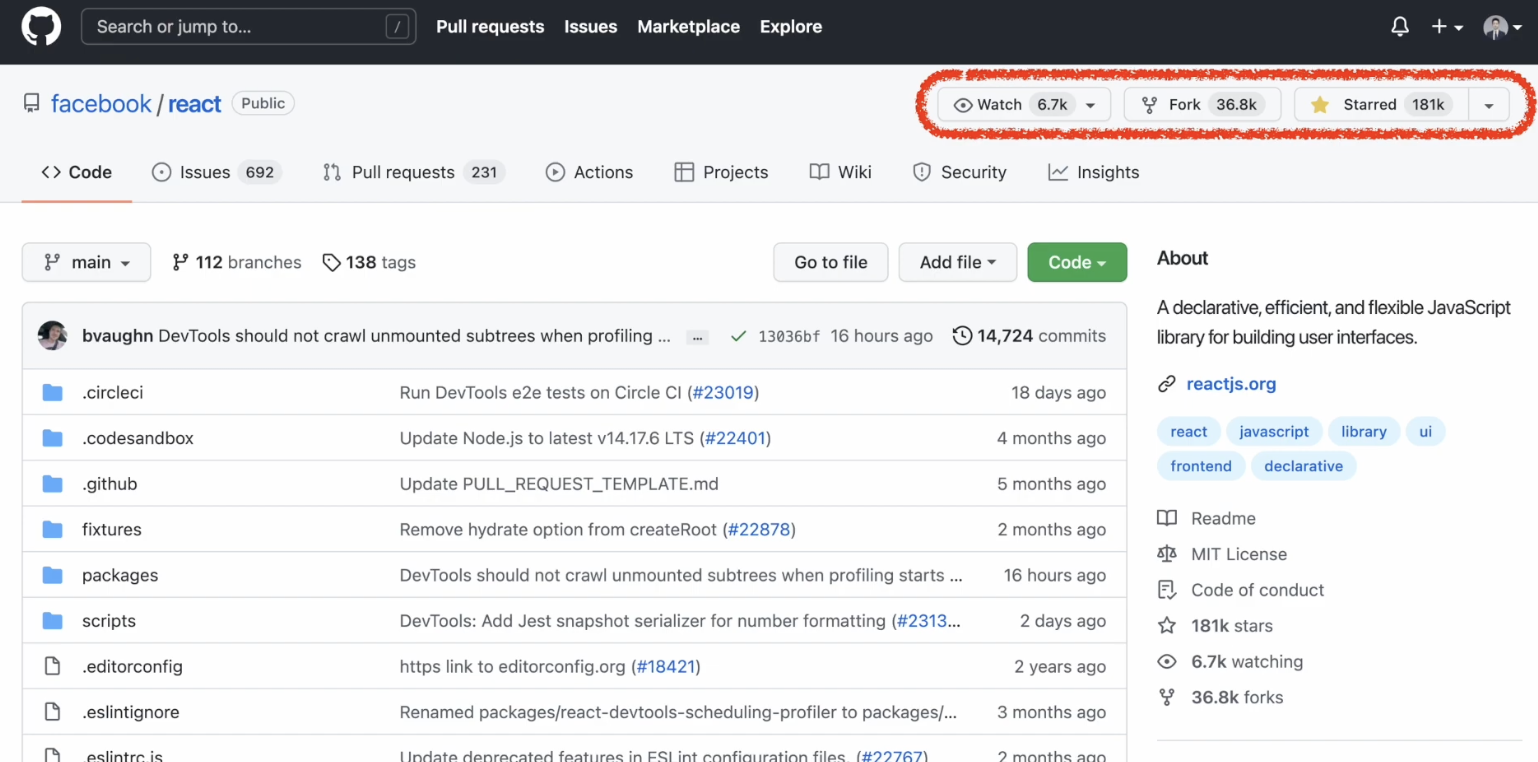The height and width of the screenshot is (762, 1538).
Task: Visit reactjs.org website link
Action: coord(1231,384)
